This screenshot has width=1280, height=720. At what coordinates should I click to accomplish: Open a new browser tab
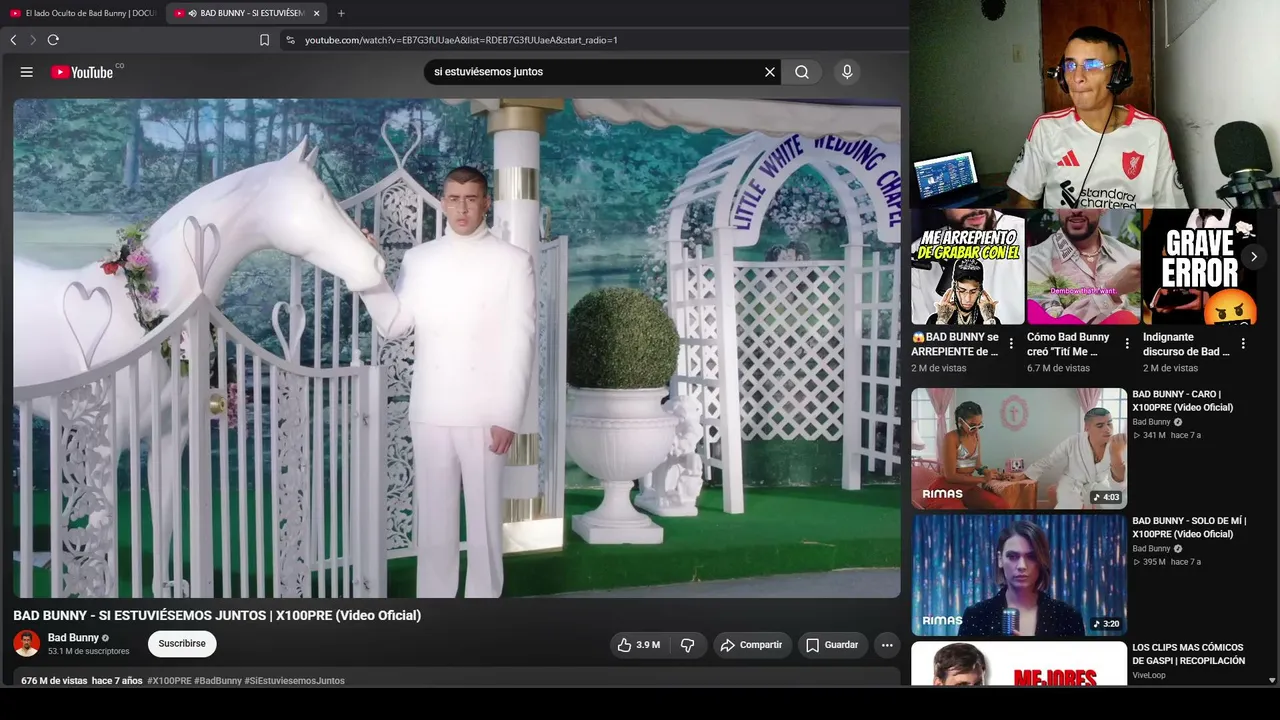tap(341, 13)
